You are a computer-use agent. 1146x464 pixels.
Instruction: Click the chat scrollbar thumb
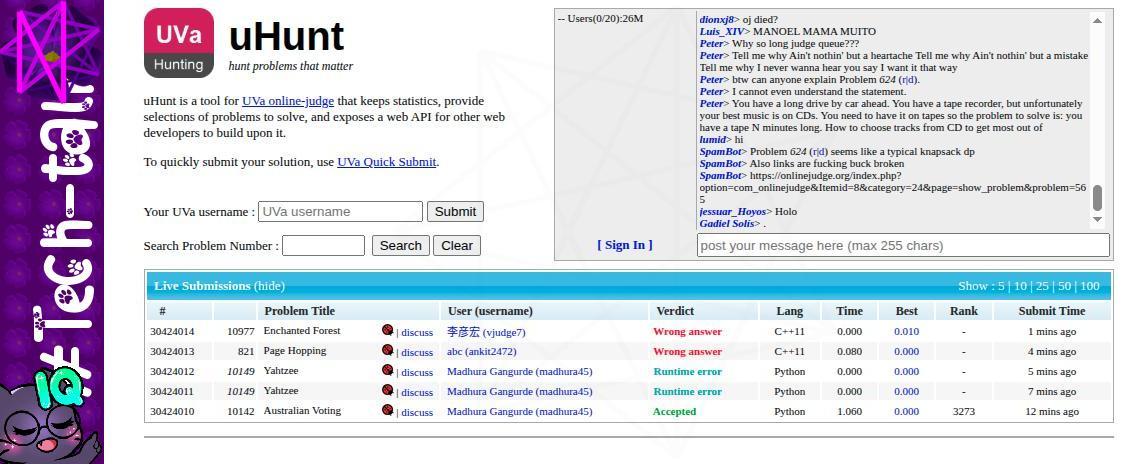[1097, 198]
